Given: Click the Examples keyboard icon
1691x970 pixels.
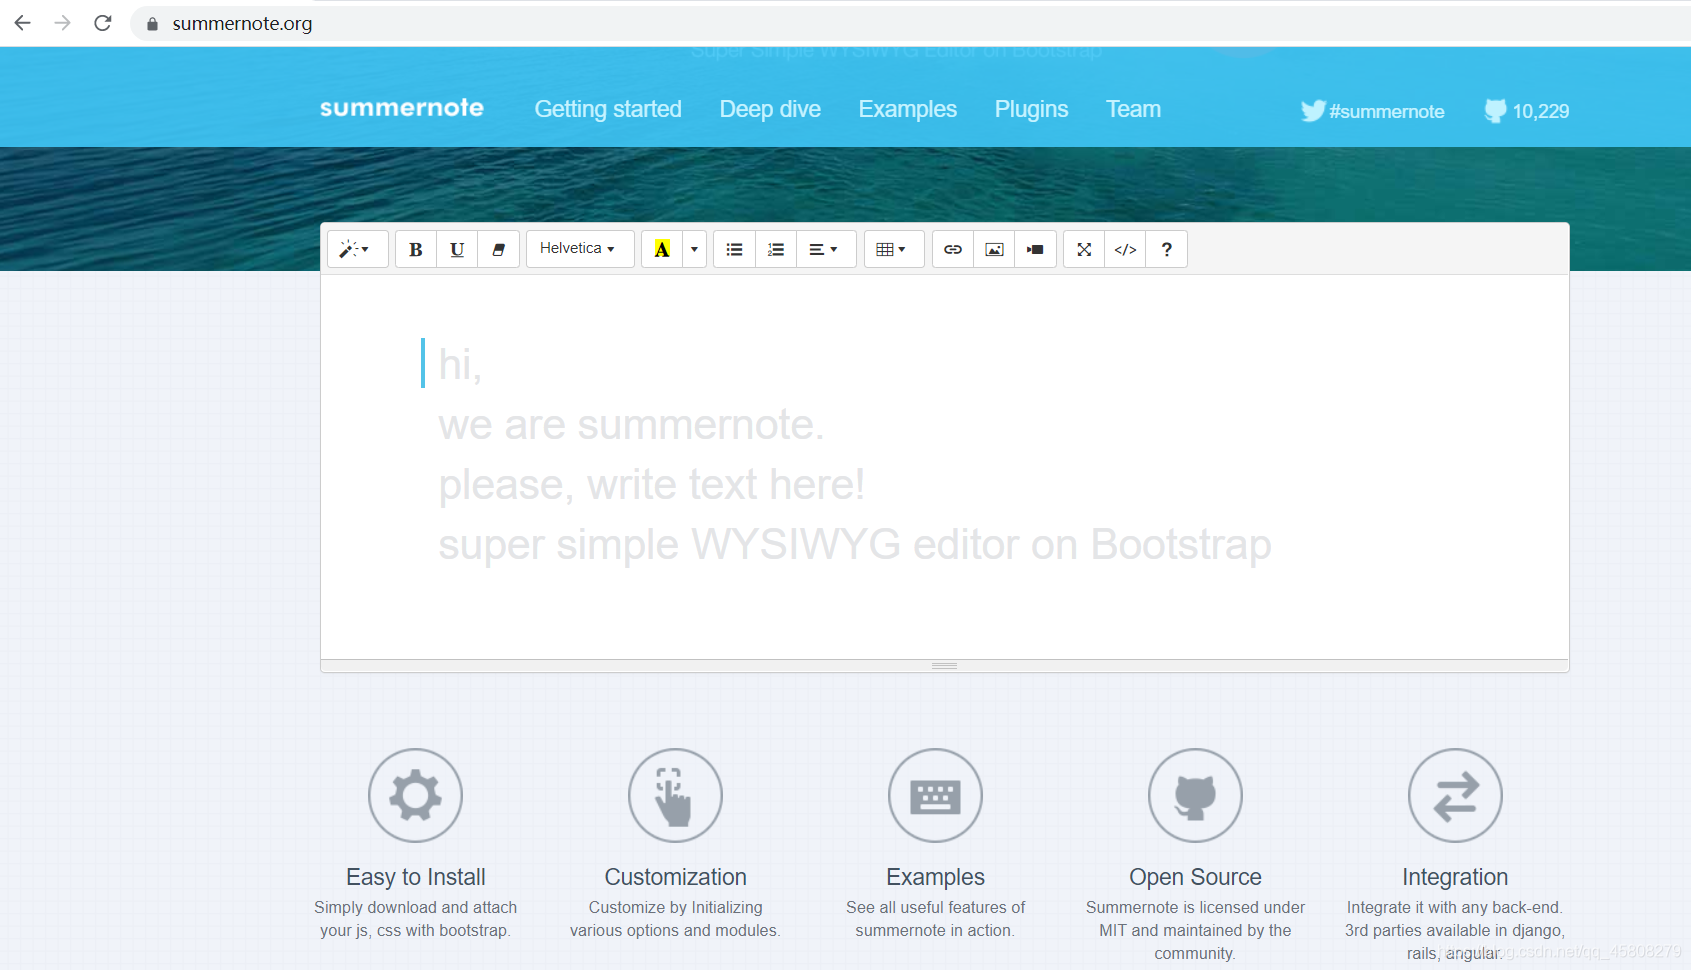Looking at the screenshot, I should pos(935,795).
